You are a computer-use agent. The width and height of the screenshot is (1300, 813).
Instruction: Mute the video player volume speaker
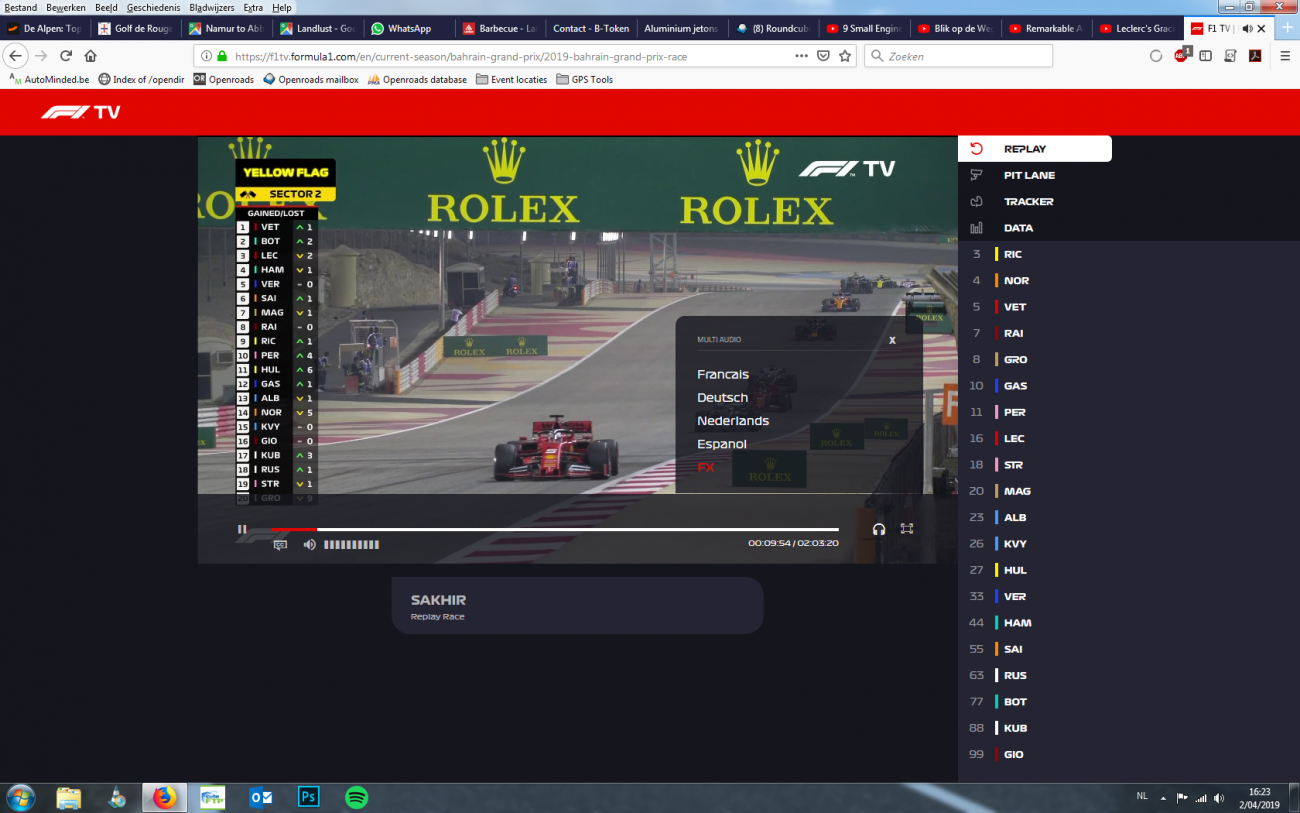click(x=310, y=545)
